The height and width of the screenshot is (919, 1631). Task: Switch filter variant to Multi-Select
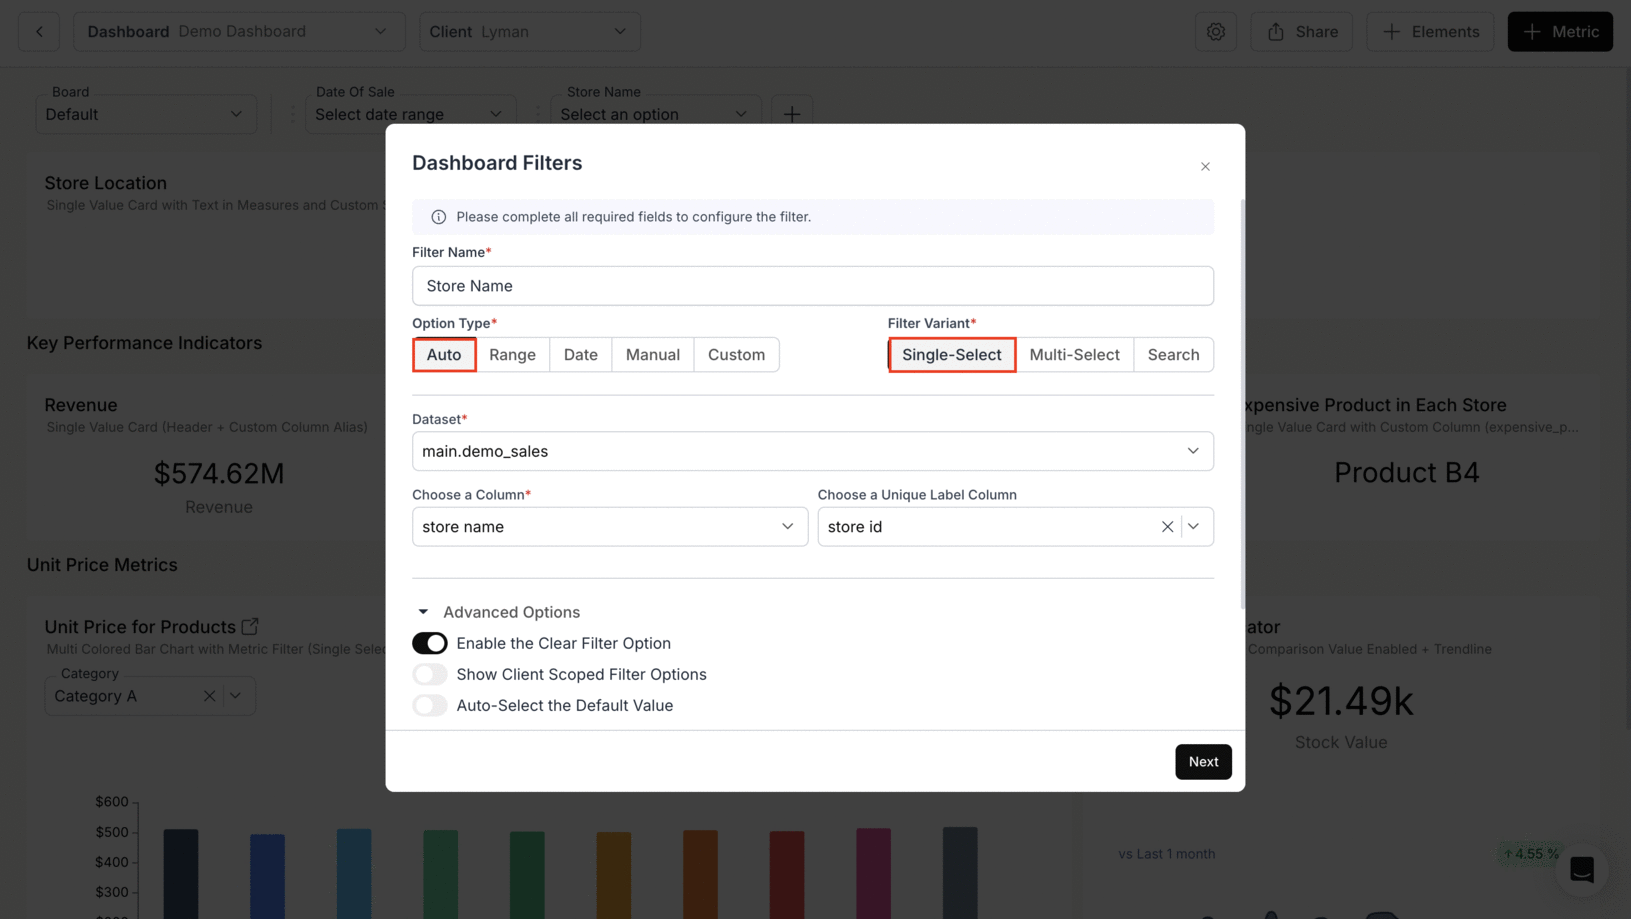[1074, 355]
